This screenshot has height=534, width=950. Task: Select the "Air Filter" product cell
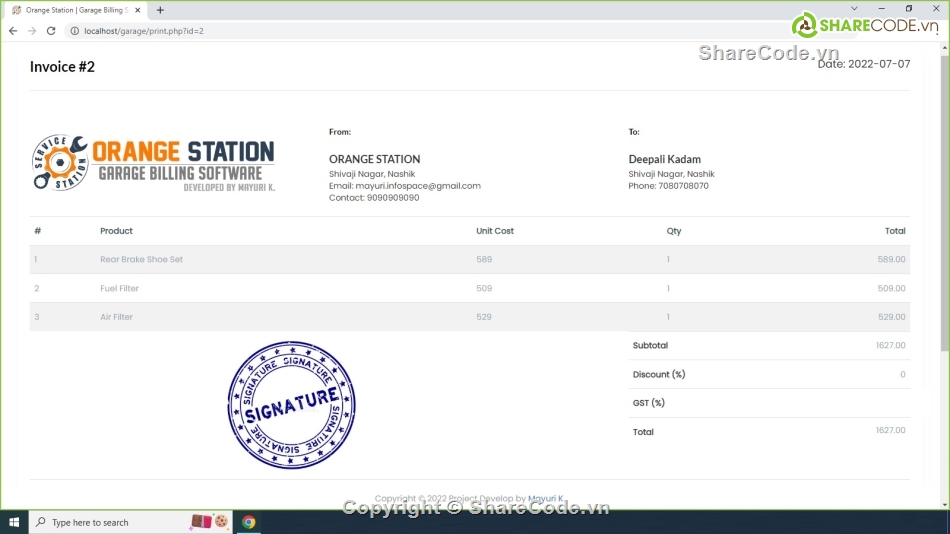point(116,317)
